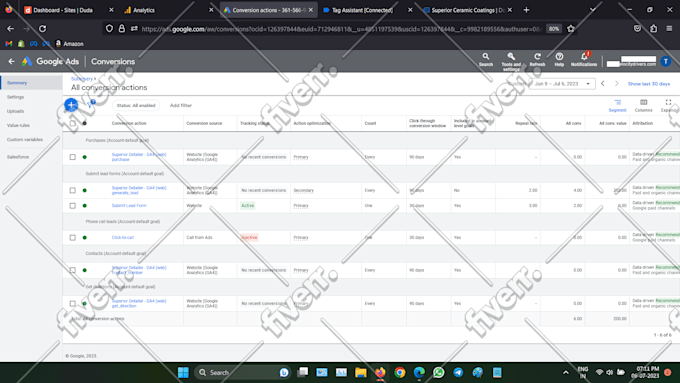This screenshot has width=680, height=383.
Task: Open Telegram from the taskbar
Action: (x=458, y=372)
